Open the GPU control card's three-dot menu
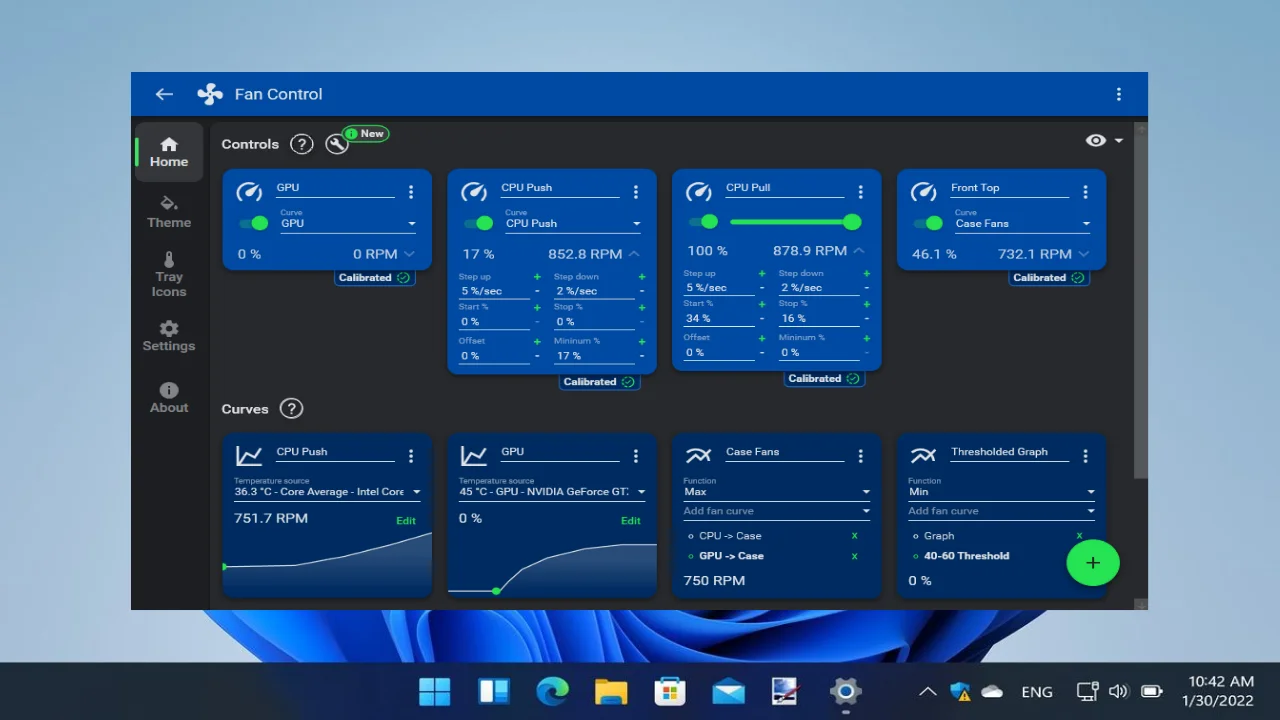The image size is (1280, 720). (x=410, y=192)
